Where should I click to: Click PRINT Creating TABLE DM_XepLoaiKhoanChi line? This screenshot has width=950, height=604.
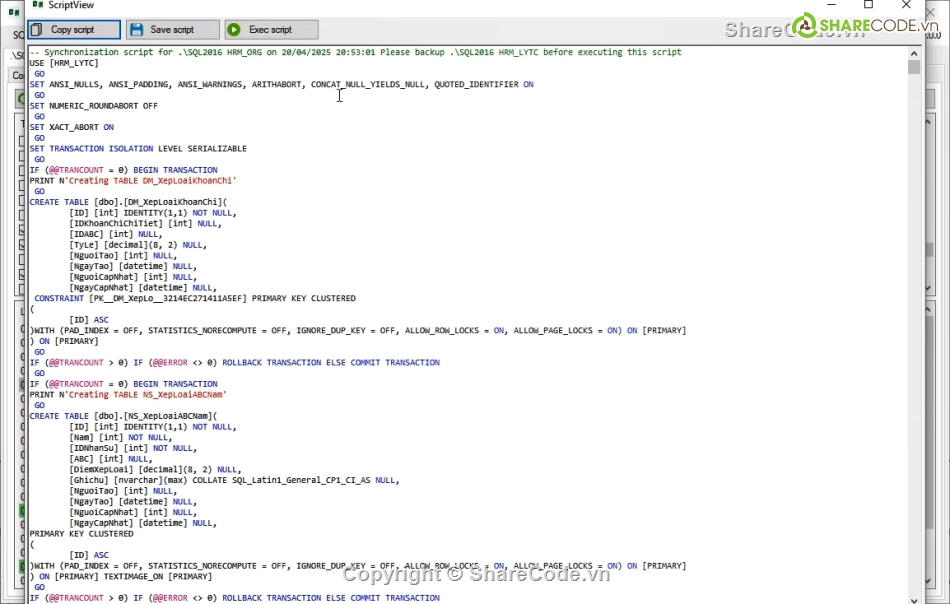click(x=133, y=181)
